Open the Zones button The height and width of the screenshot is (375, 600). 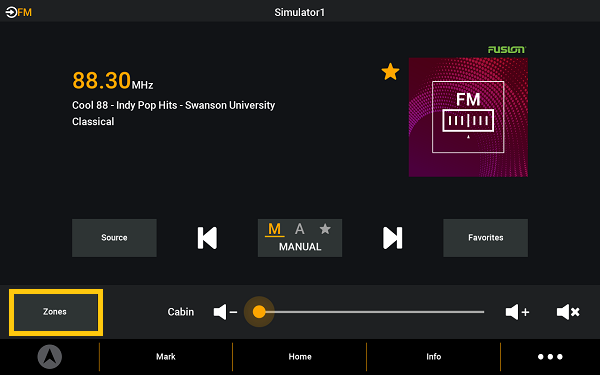pyautogui.click(x=56, y=312)
